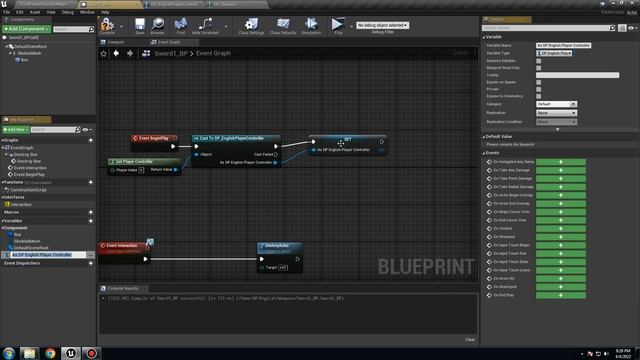Open Class Settings from the toolbar
Image resolution: width=640 pixels, height=360 pixels.
point(251,24)
